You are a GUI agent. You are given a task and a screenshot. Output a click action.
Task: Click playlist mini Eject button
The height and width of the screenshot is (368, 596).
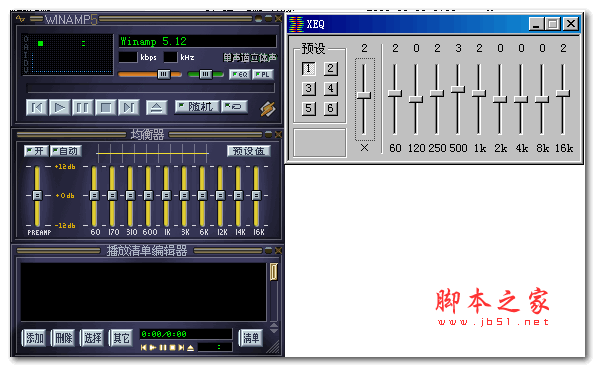coord(191,347)
